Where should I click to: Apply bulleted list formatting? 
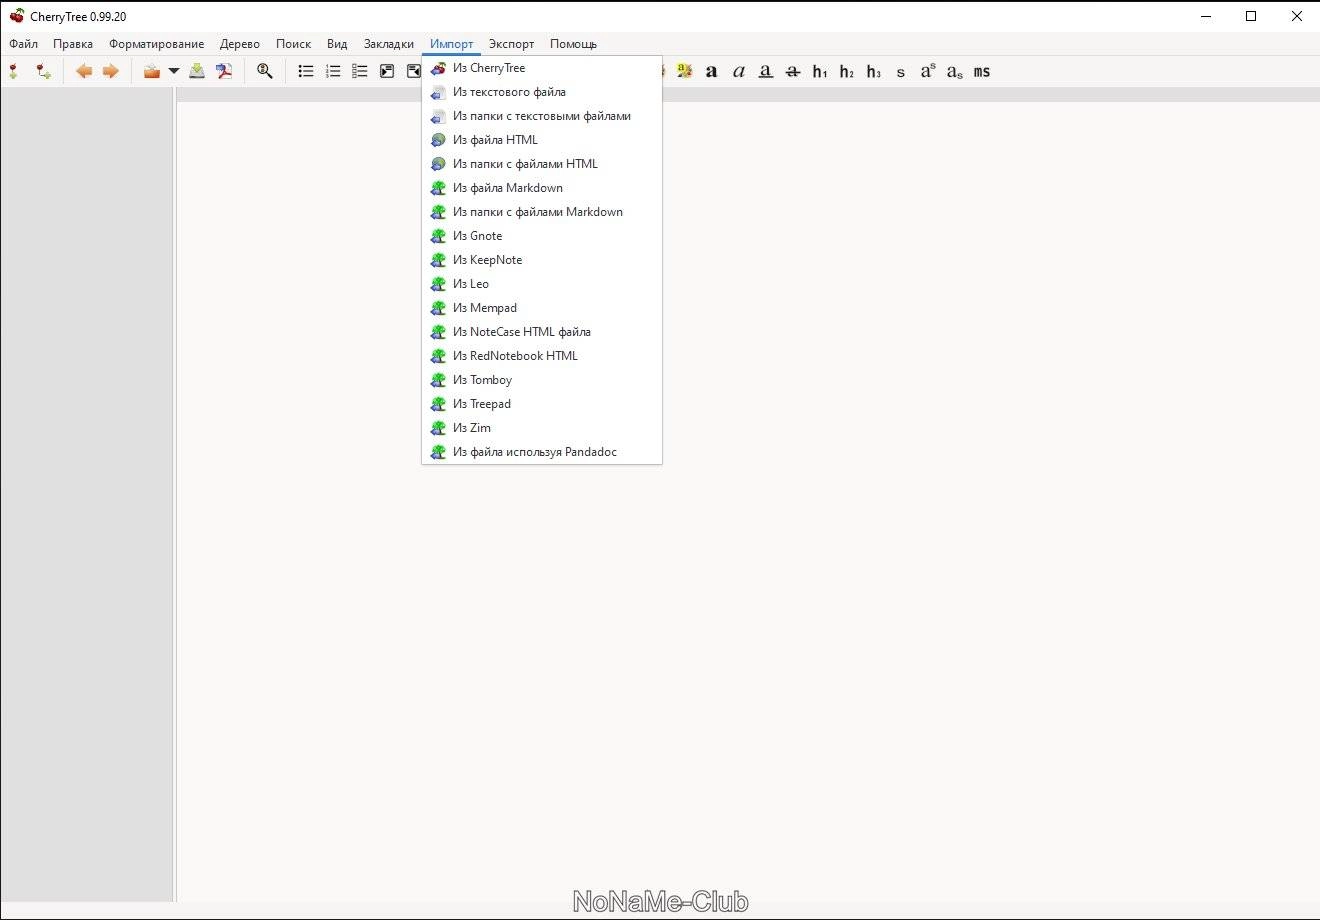(x=306, y=71)
